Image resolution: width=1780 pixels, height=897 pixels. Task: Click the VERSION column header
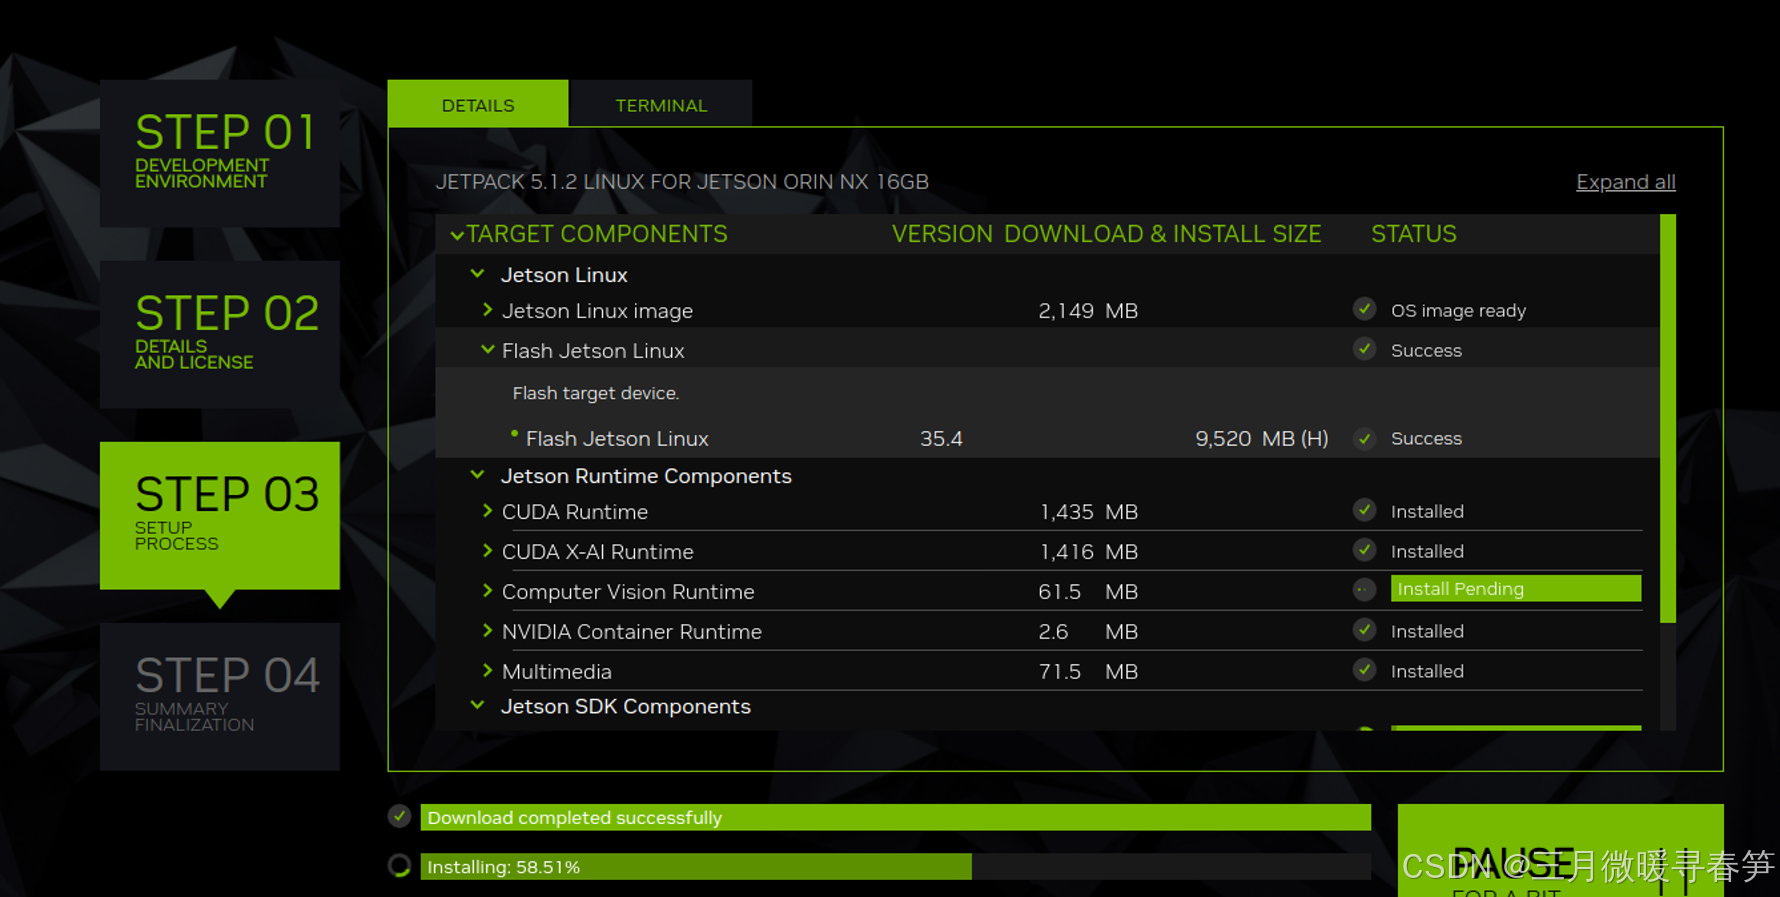942,234
